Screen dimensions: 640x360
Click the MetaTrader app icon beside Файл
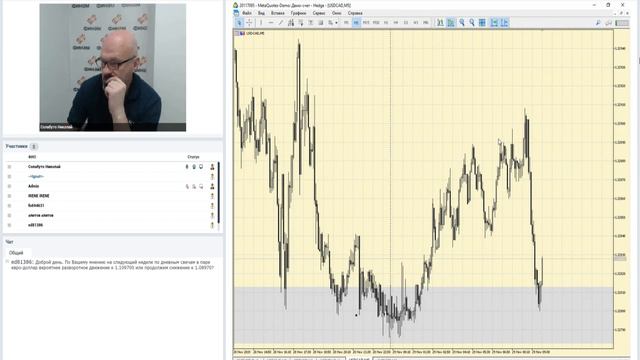click(236, 13)
